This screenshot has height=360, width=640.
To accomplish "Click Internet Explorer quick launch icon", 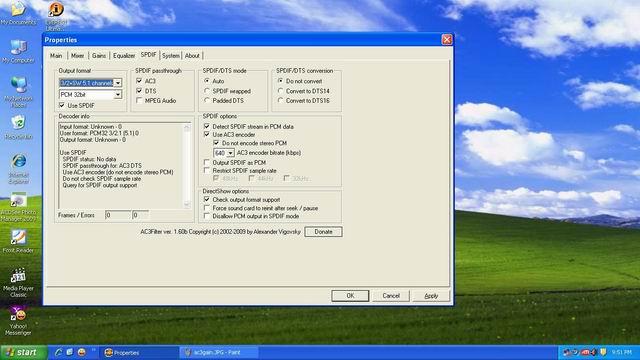I will tap(58, 352).
